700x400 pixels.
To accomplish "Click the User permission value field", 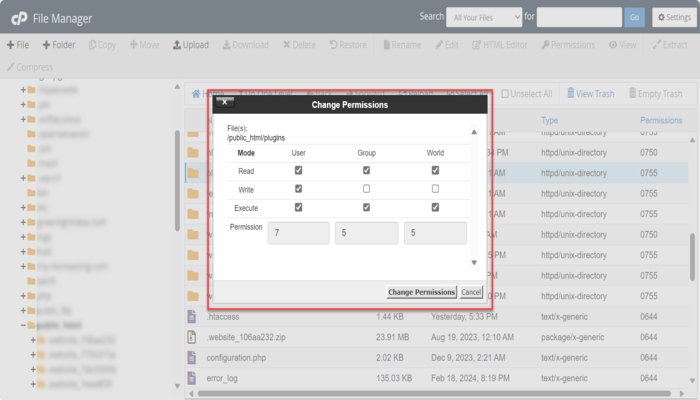I will click(298, 233).
